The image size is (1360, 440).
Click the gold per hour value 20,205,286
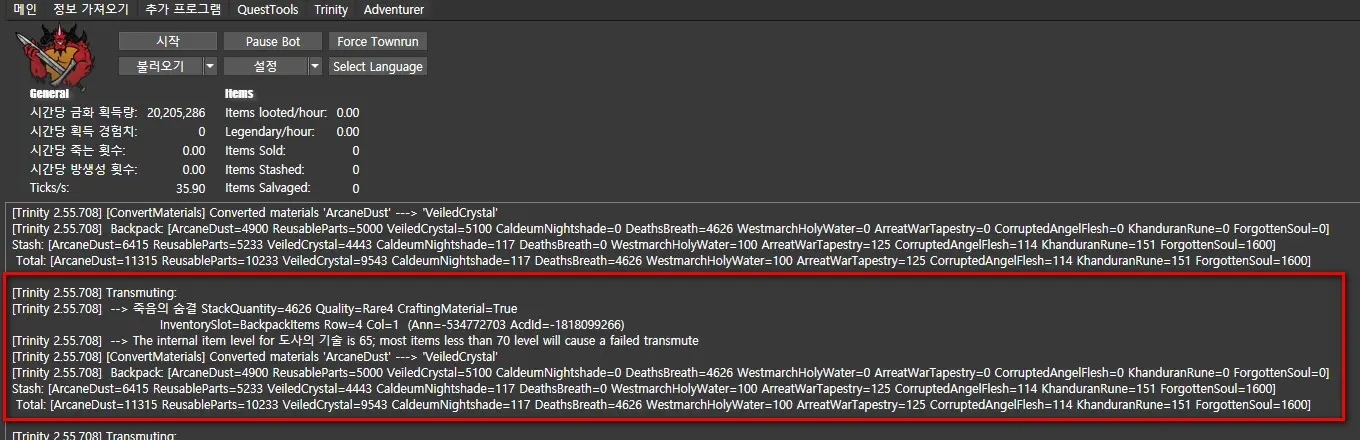coord(176,113)
